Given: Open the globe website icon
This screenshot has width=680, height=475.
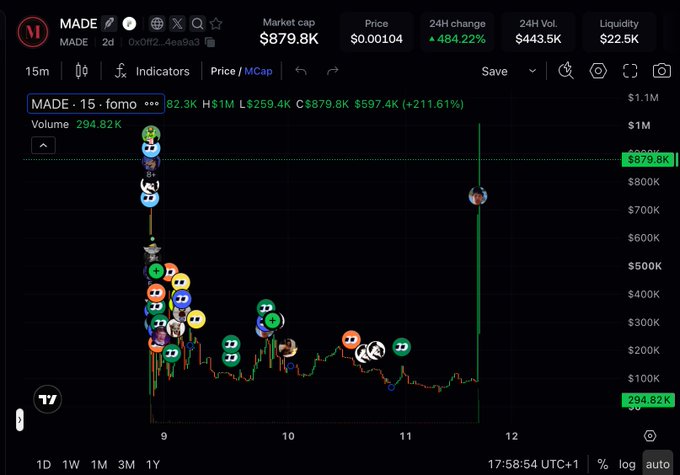Looking at the screenshot, I should tap(157, 23).
